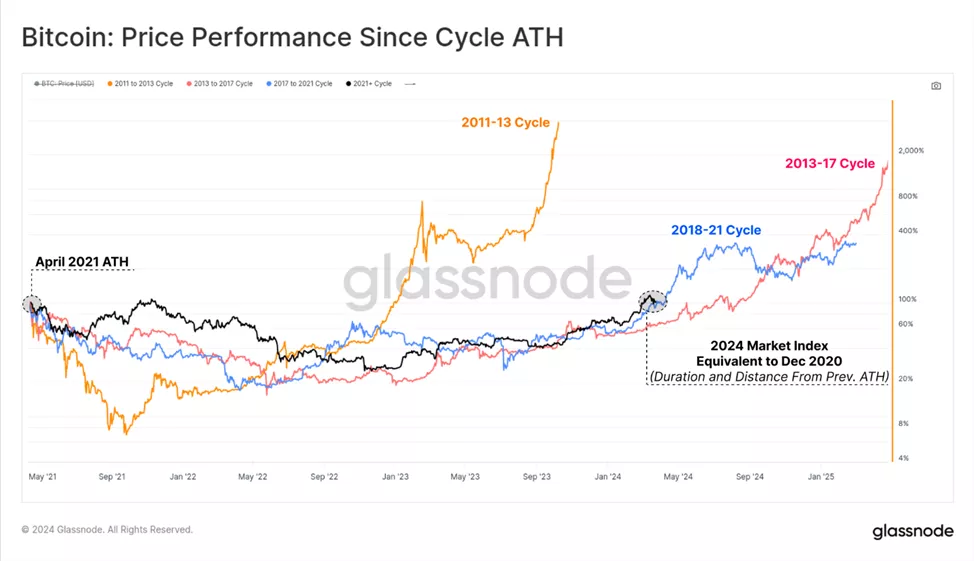Image resolution: width=974 pixels, height=561 pixels.
Task: Click the Jan '25 x-axis label
Action: tap(821, 477)
